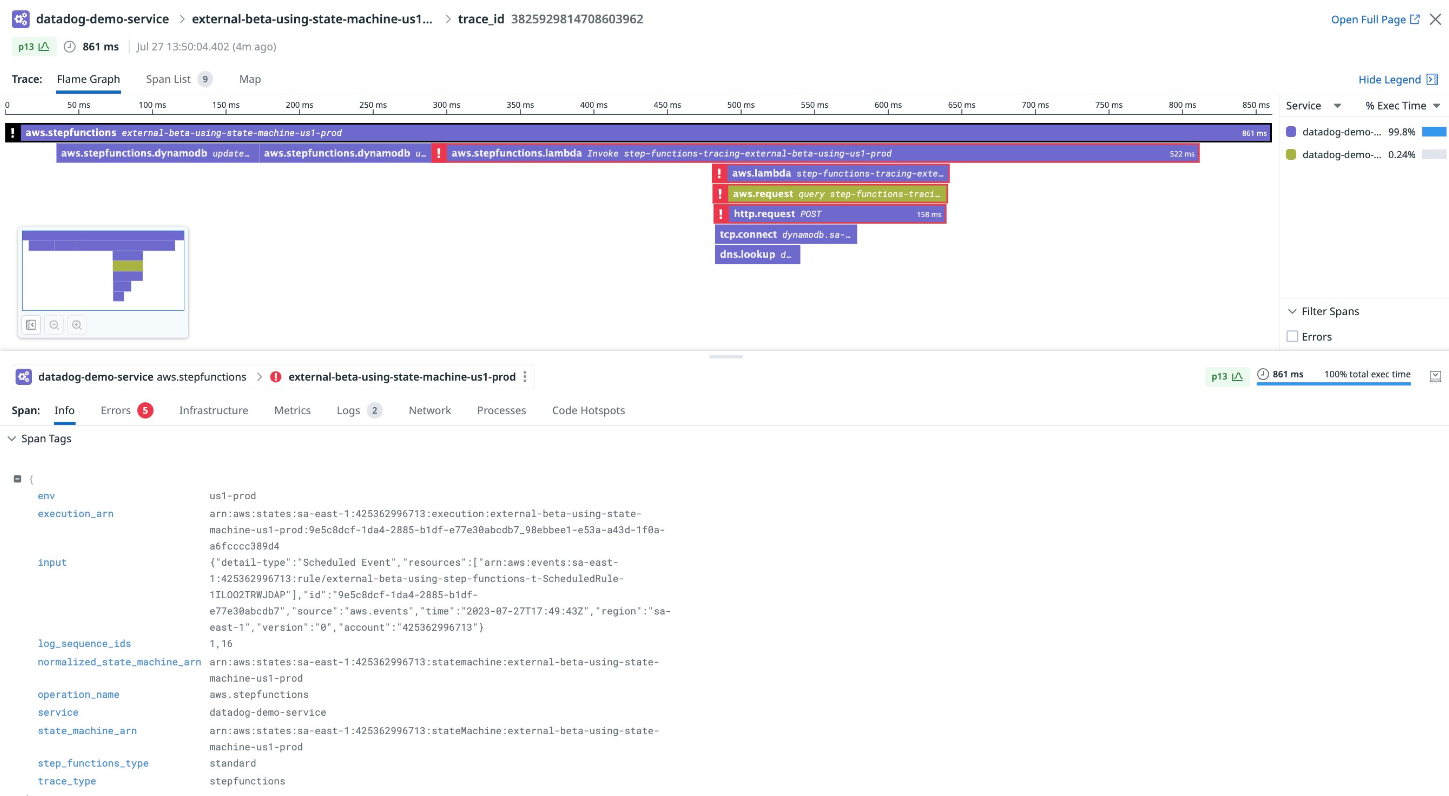Screen dimensions: 1449x796
Task: Select the first aws.stepfunctions.dynamodb update span
Action: (157, 153)
